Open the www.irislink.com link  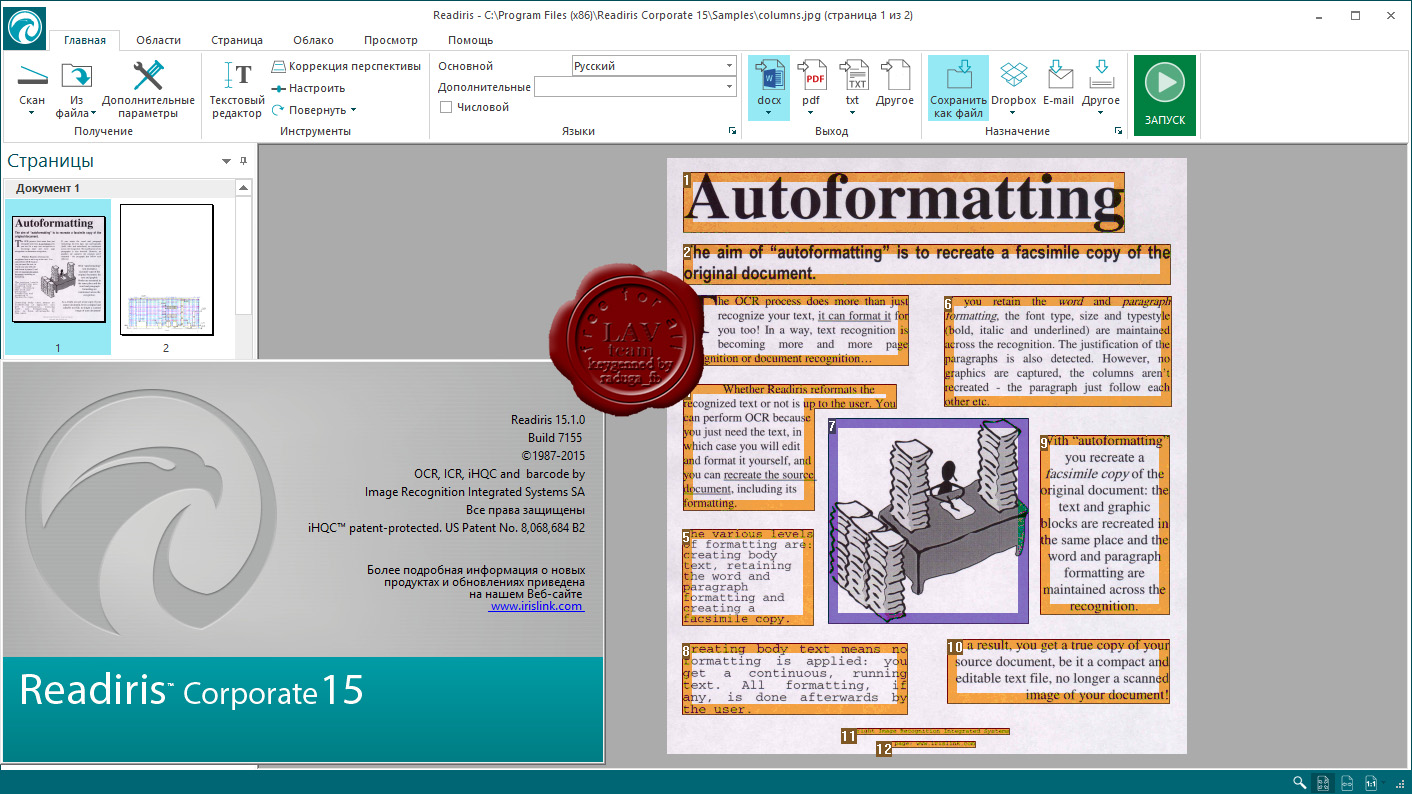(x=537, y=606)
